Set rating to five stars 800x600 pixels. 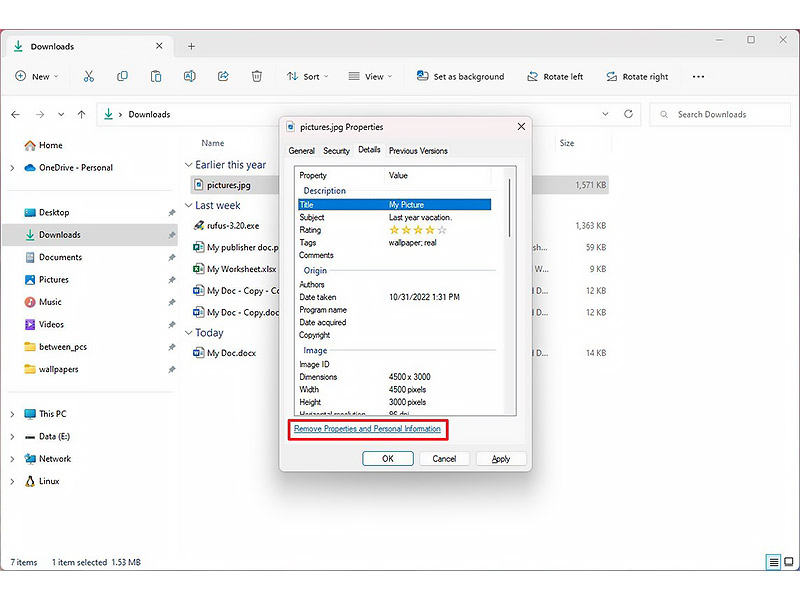442,230
